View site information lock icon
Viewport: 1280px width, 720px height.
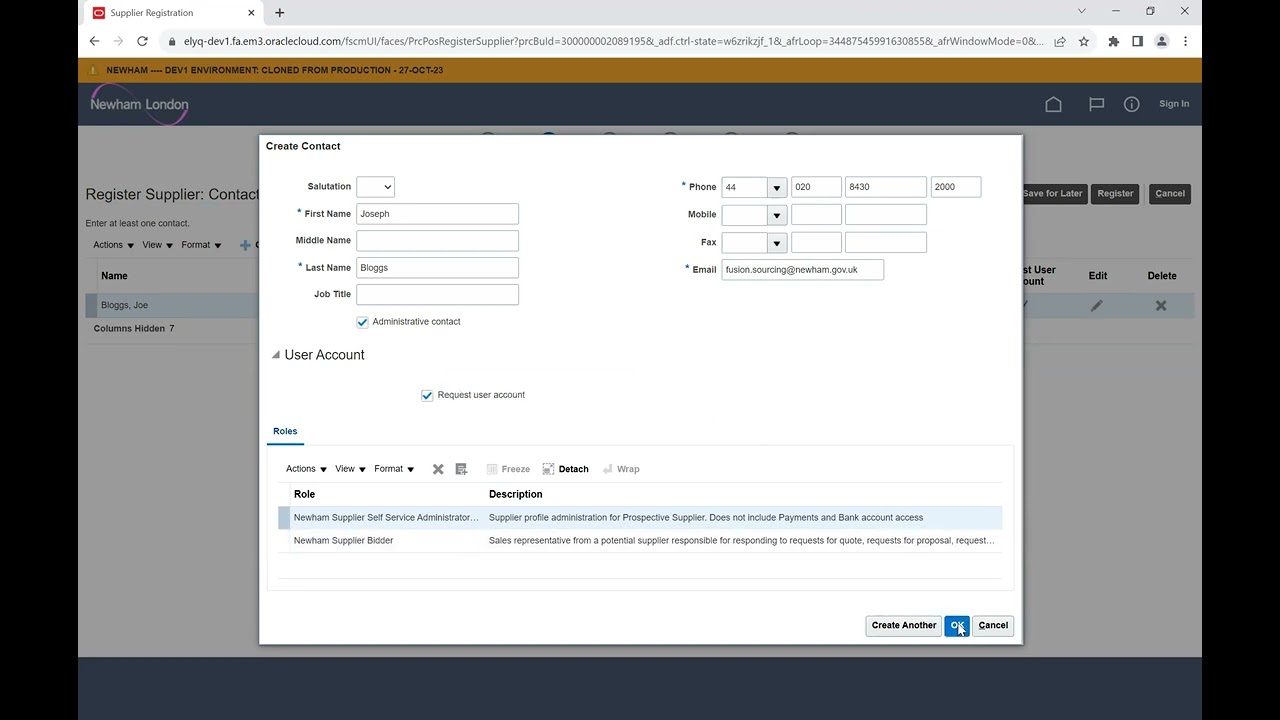click(172, 41)
